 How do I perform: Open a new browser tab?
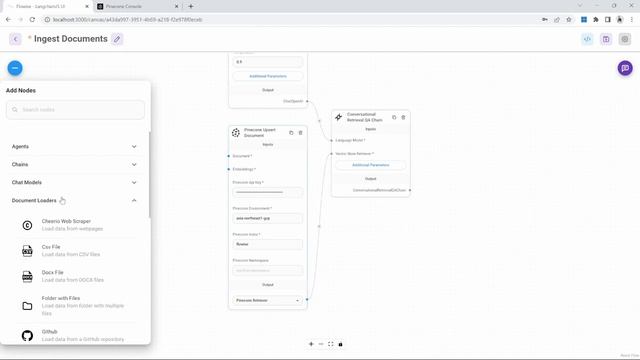191,7
